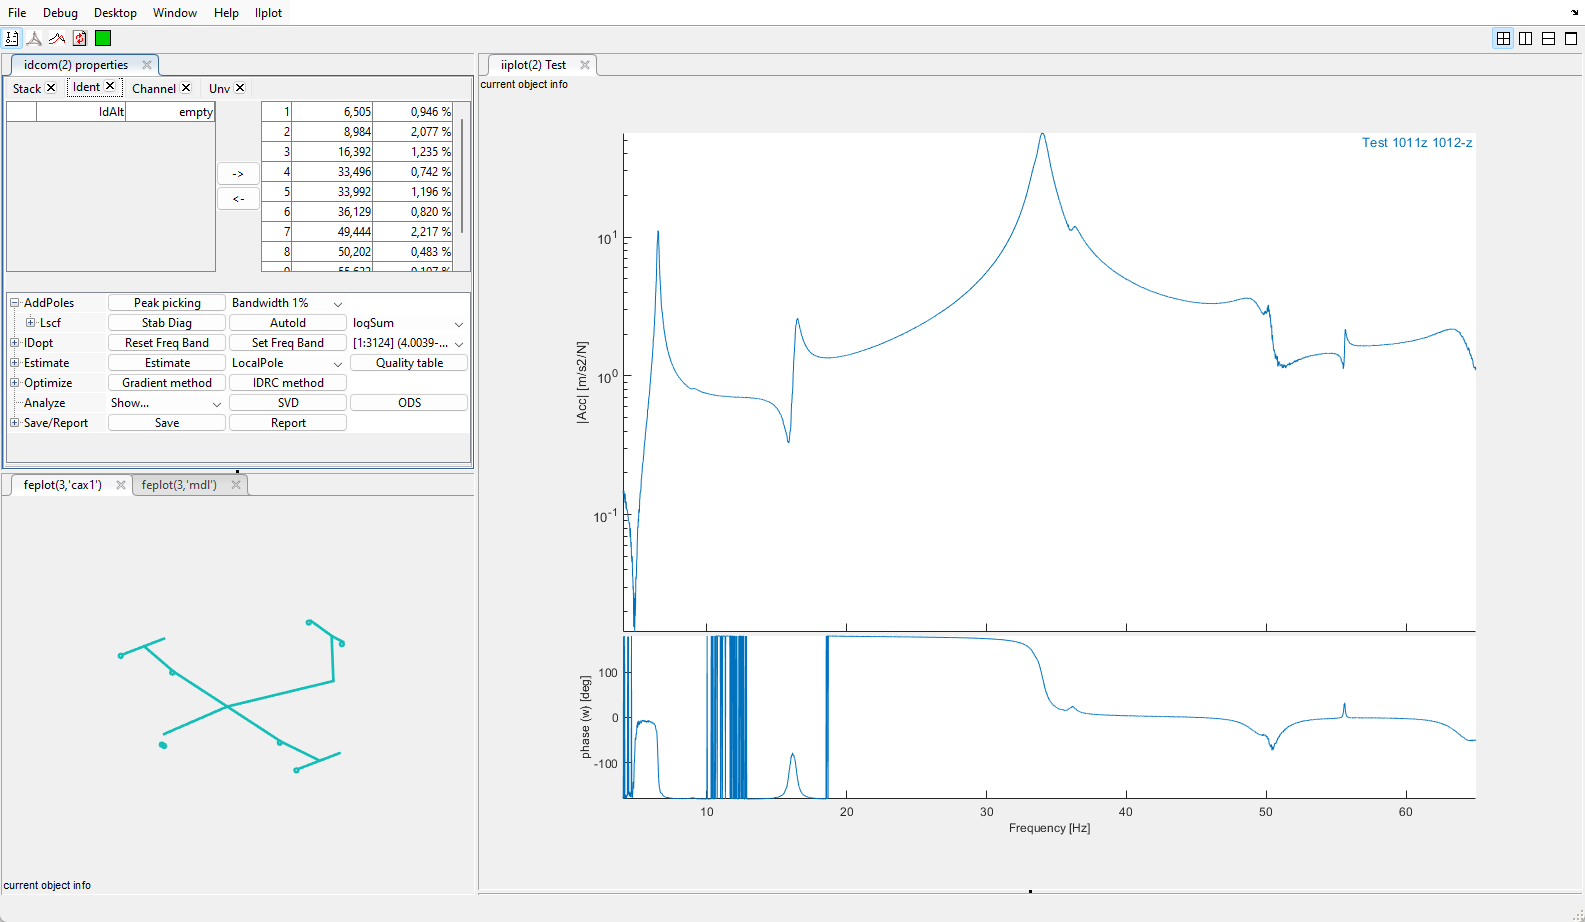Open the 'Bandwidth 1%' dropdown

click(x=338, y=304)
